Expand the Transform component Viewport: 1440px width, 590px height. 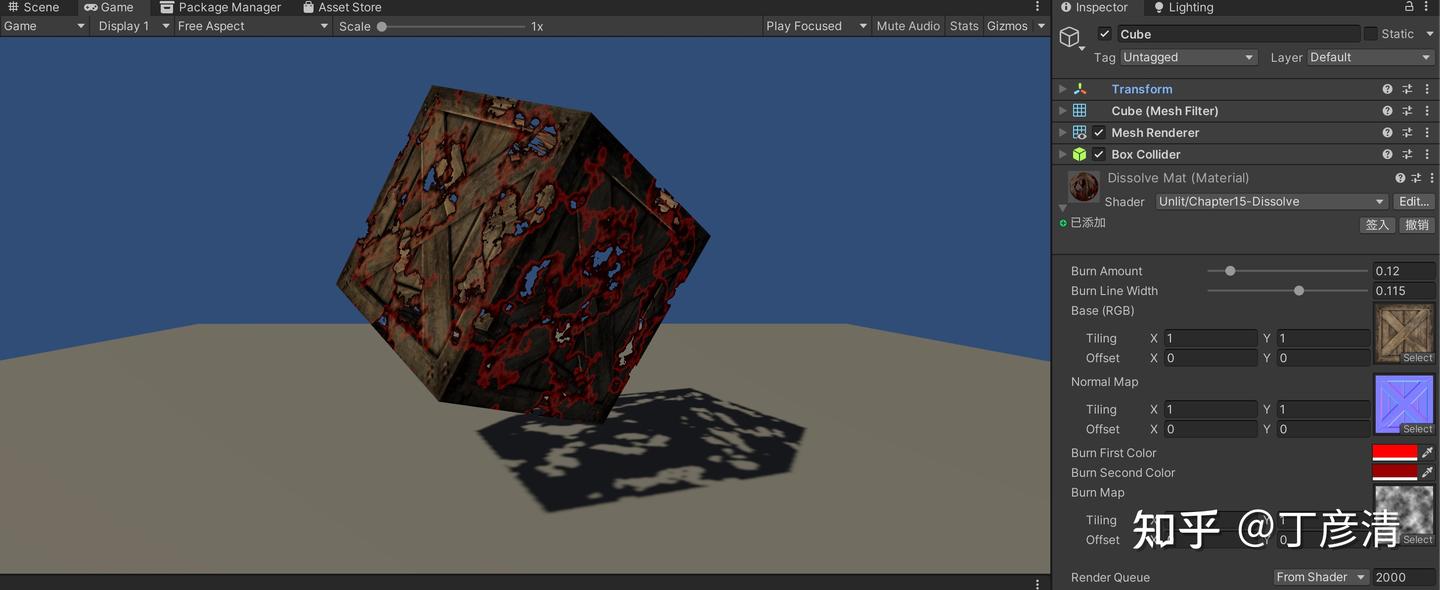click(x=1062, y=88)
